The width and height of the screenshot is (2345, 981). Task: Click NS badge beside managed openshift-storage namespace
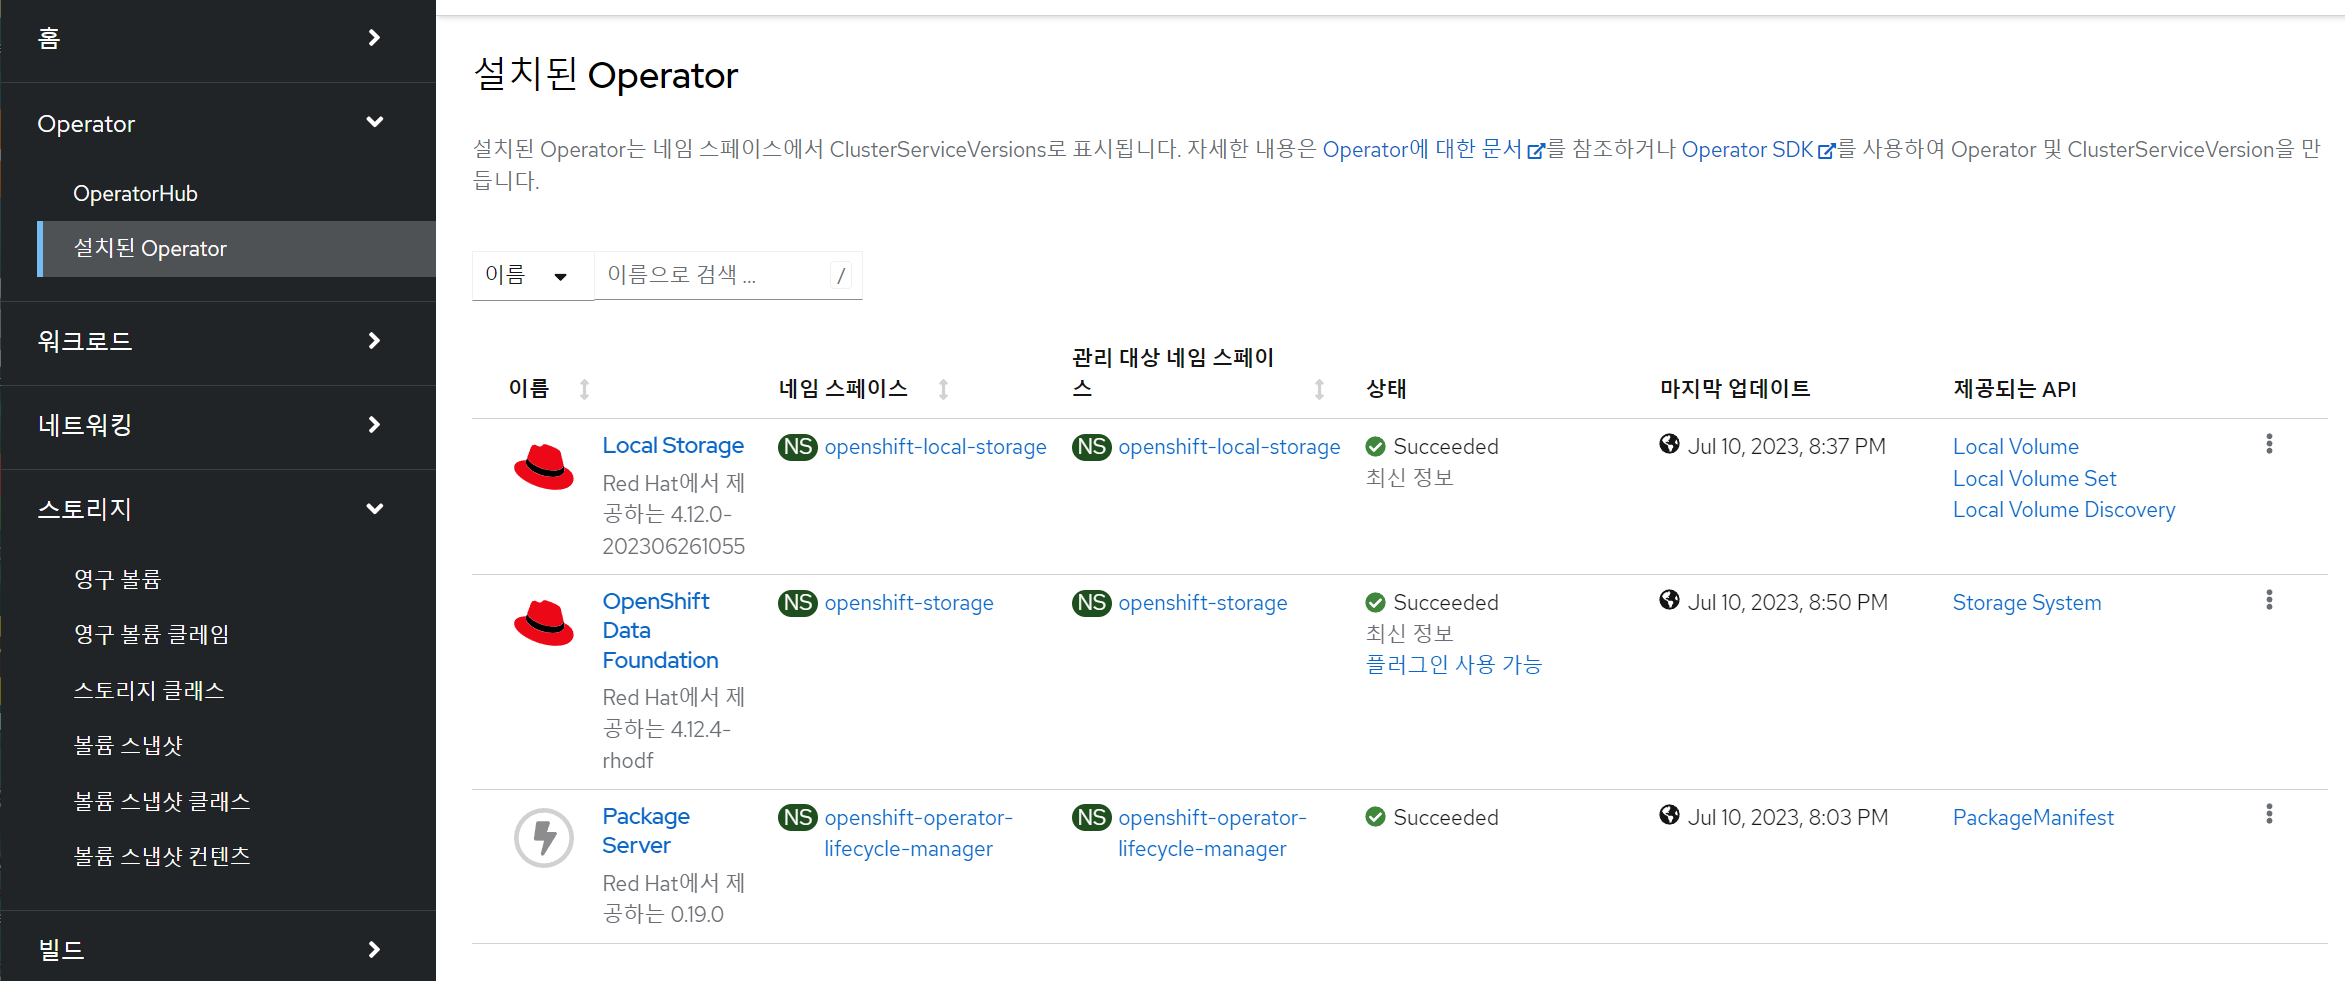1092,603
